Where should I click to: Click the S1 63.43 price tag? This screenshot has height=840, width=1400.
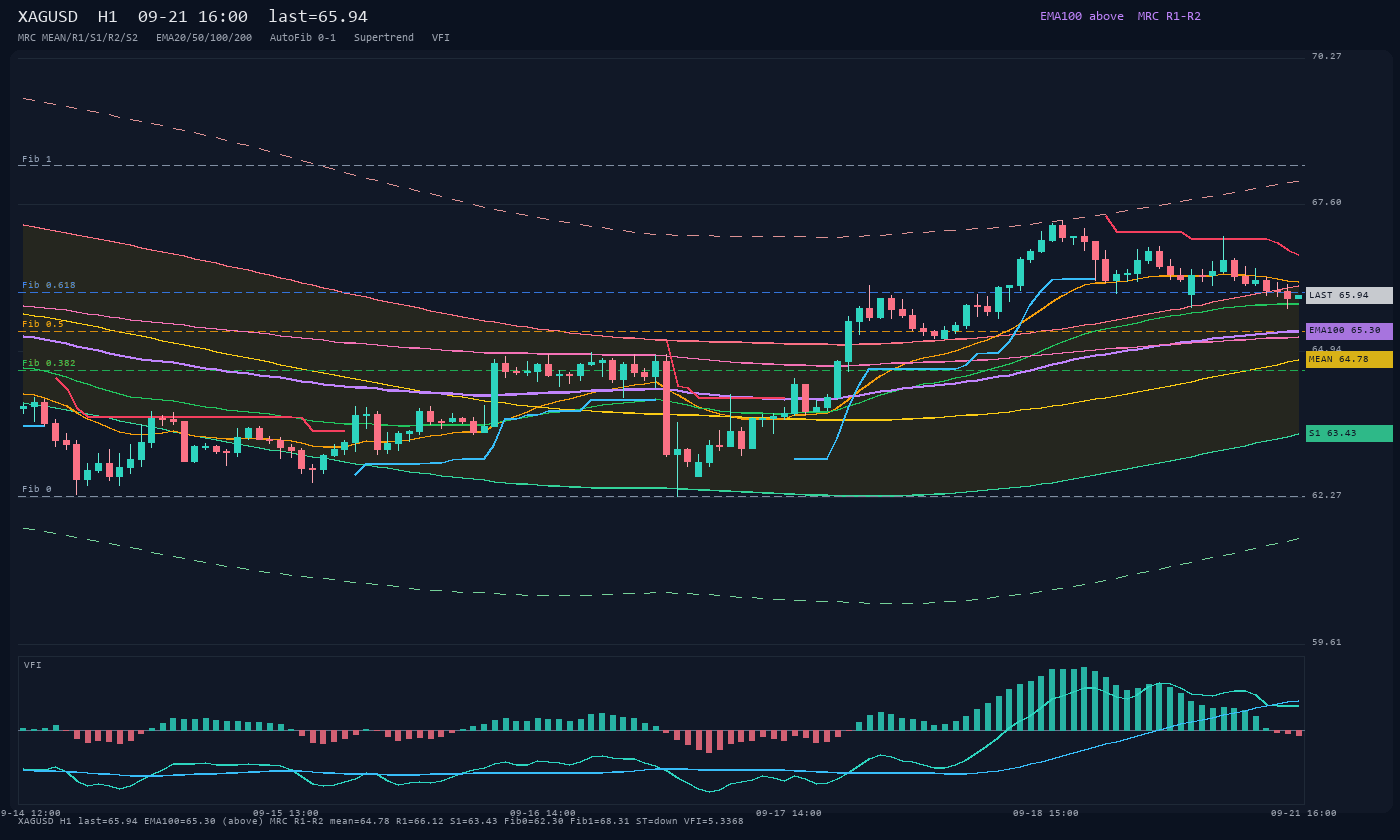1349,433
